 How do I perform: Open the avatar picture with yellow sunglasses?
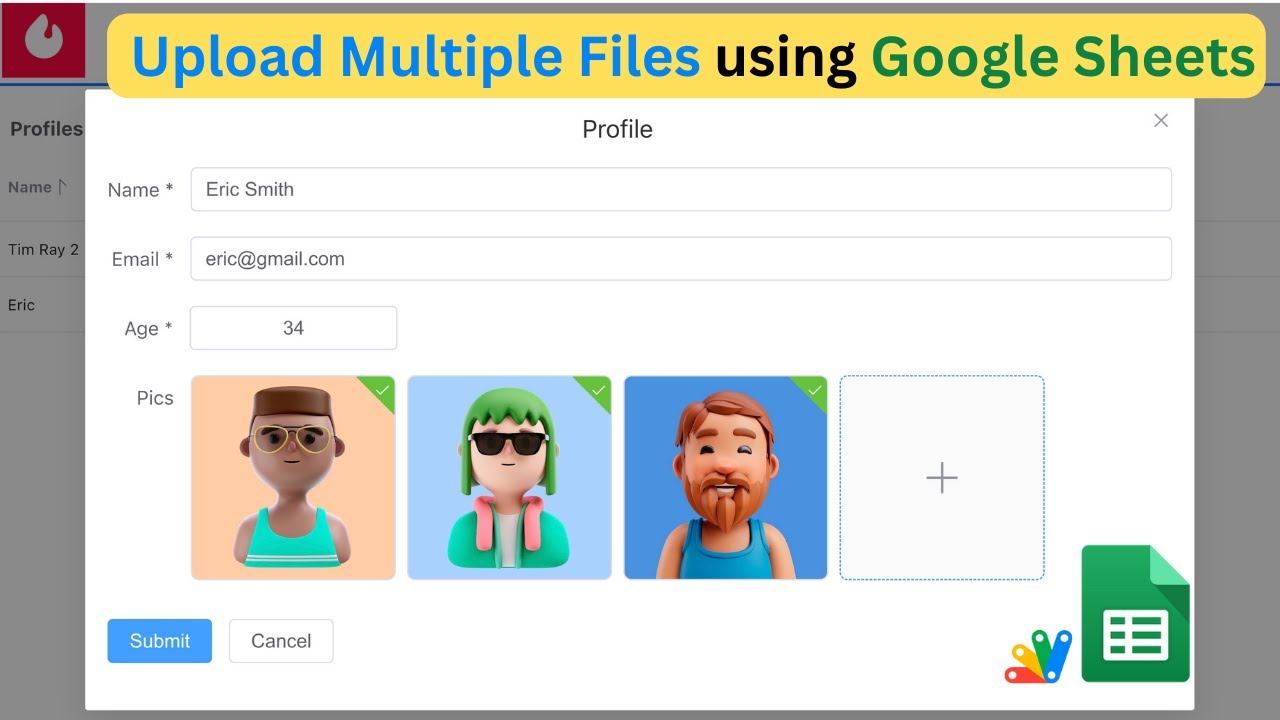(293, 477)
